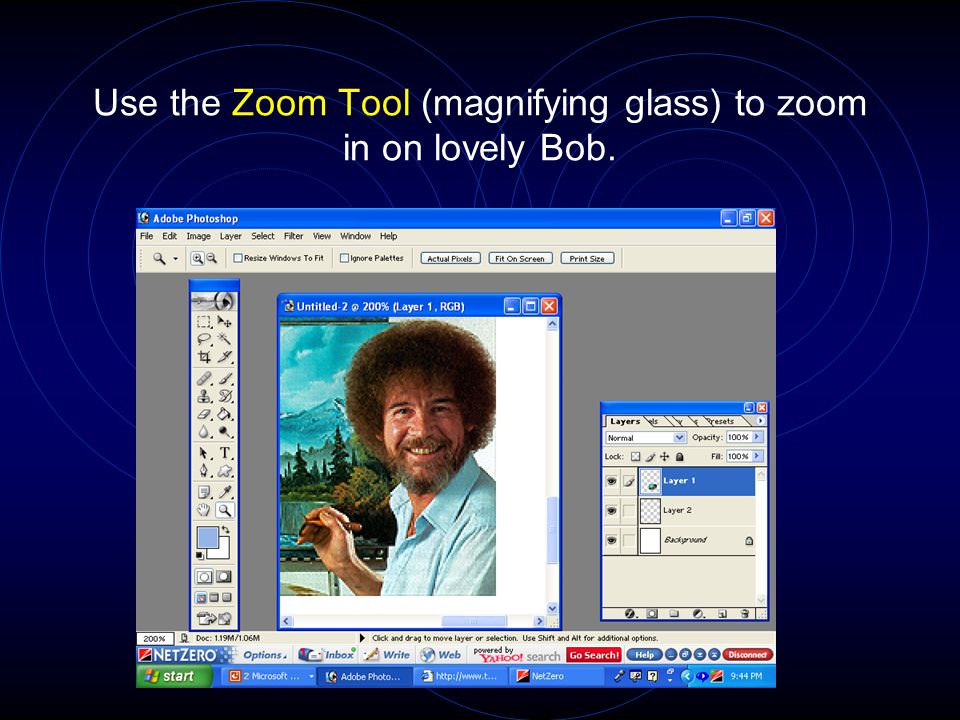Toggle Lock transparent pixels
Screen dimensions: 960x720
[x=636, y=457]
